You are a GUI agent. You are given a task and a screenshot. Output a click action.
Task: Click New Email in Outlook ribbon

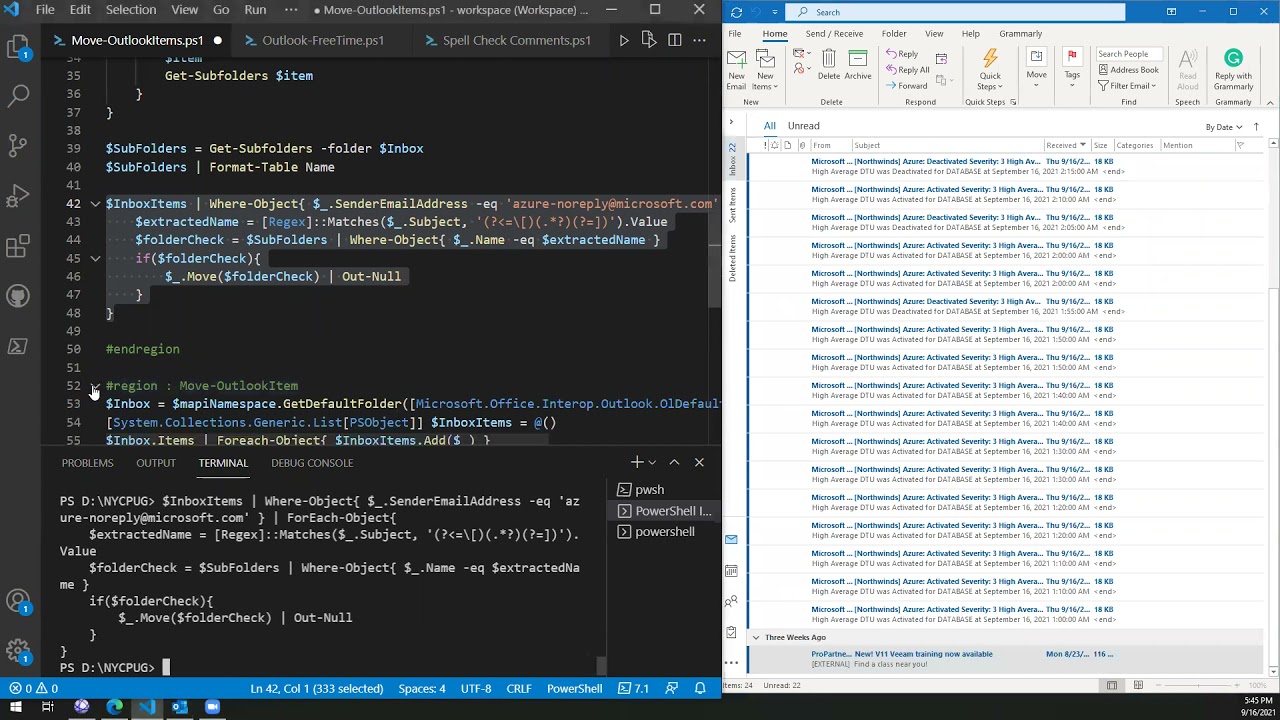(x=736, y=69)
